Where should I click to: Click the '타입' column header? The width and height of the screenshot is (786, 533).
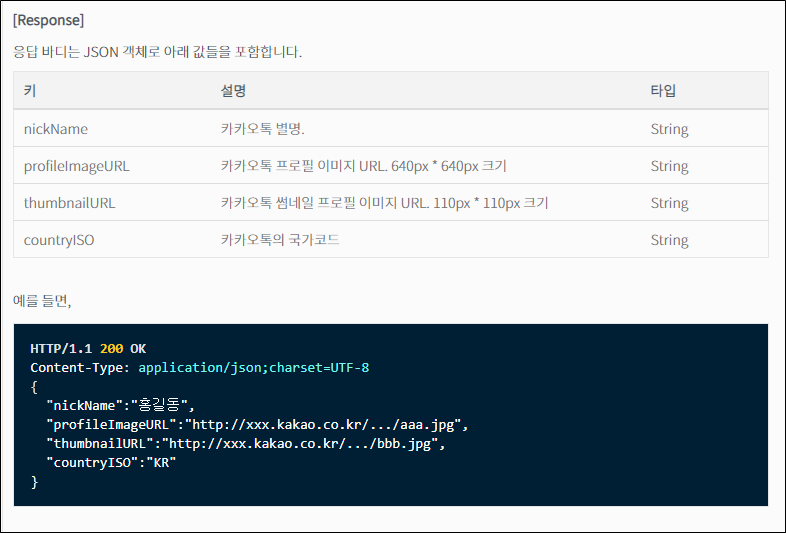pos(663,91)
